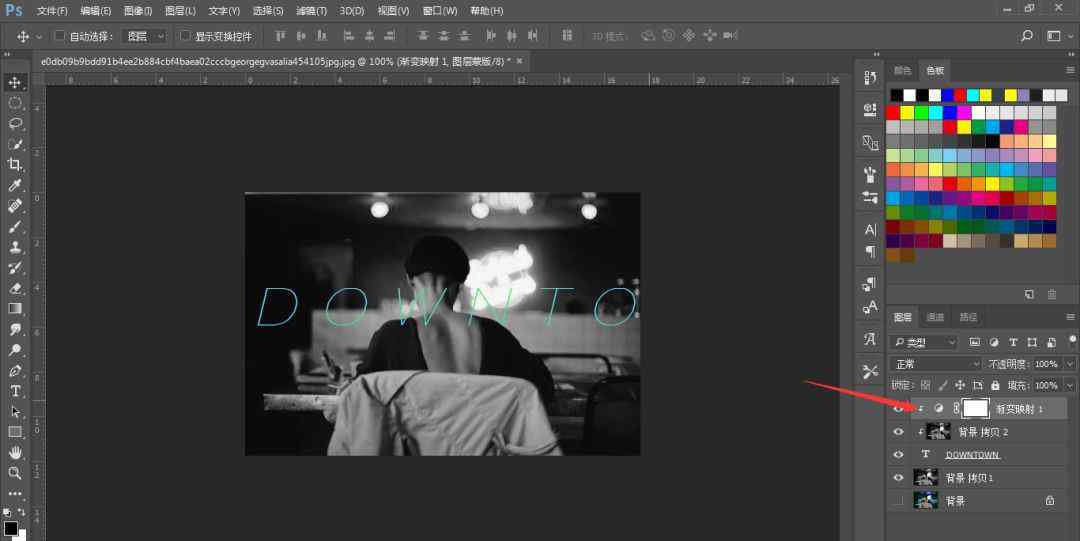This screenshot has width=1080, height=541.
Task: Open the Paragraph panel icon in the dock
Action: coord(870,252)
